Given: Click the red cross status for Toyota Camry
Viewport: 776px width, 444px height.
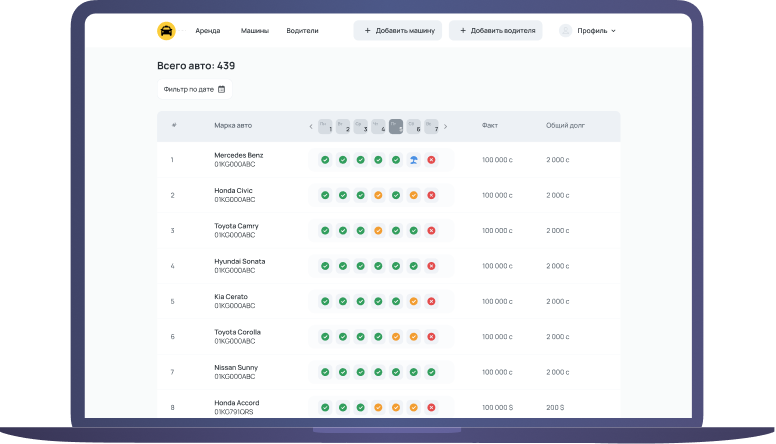Looking at the screenshot, I should pos(431,231).
